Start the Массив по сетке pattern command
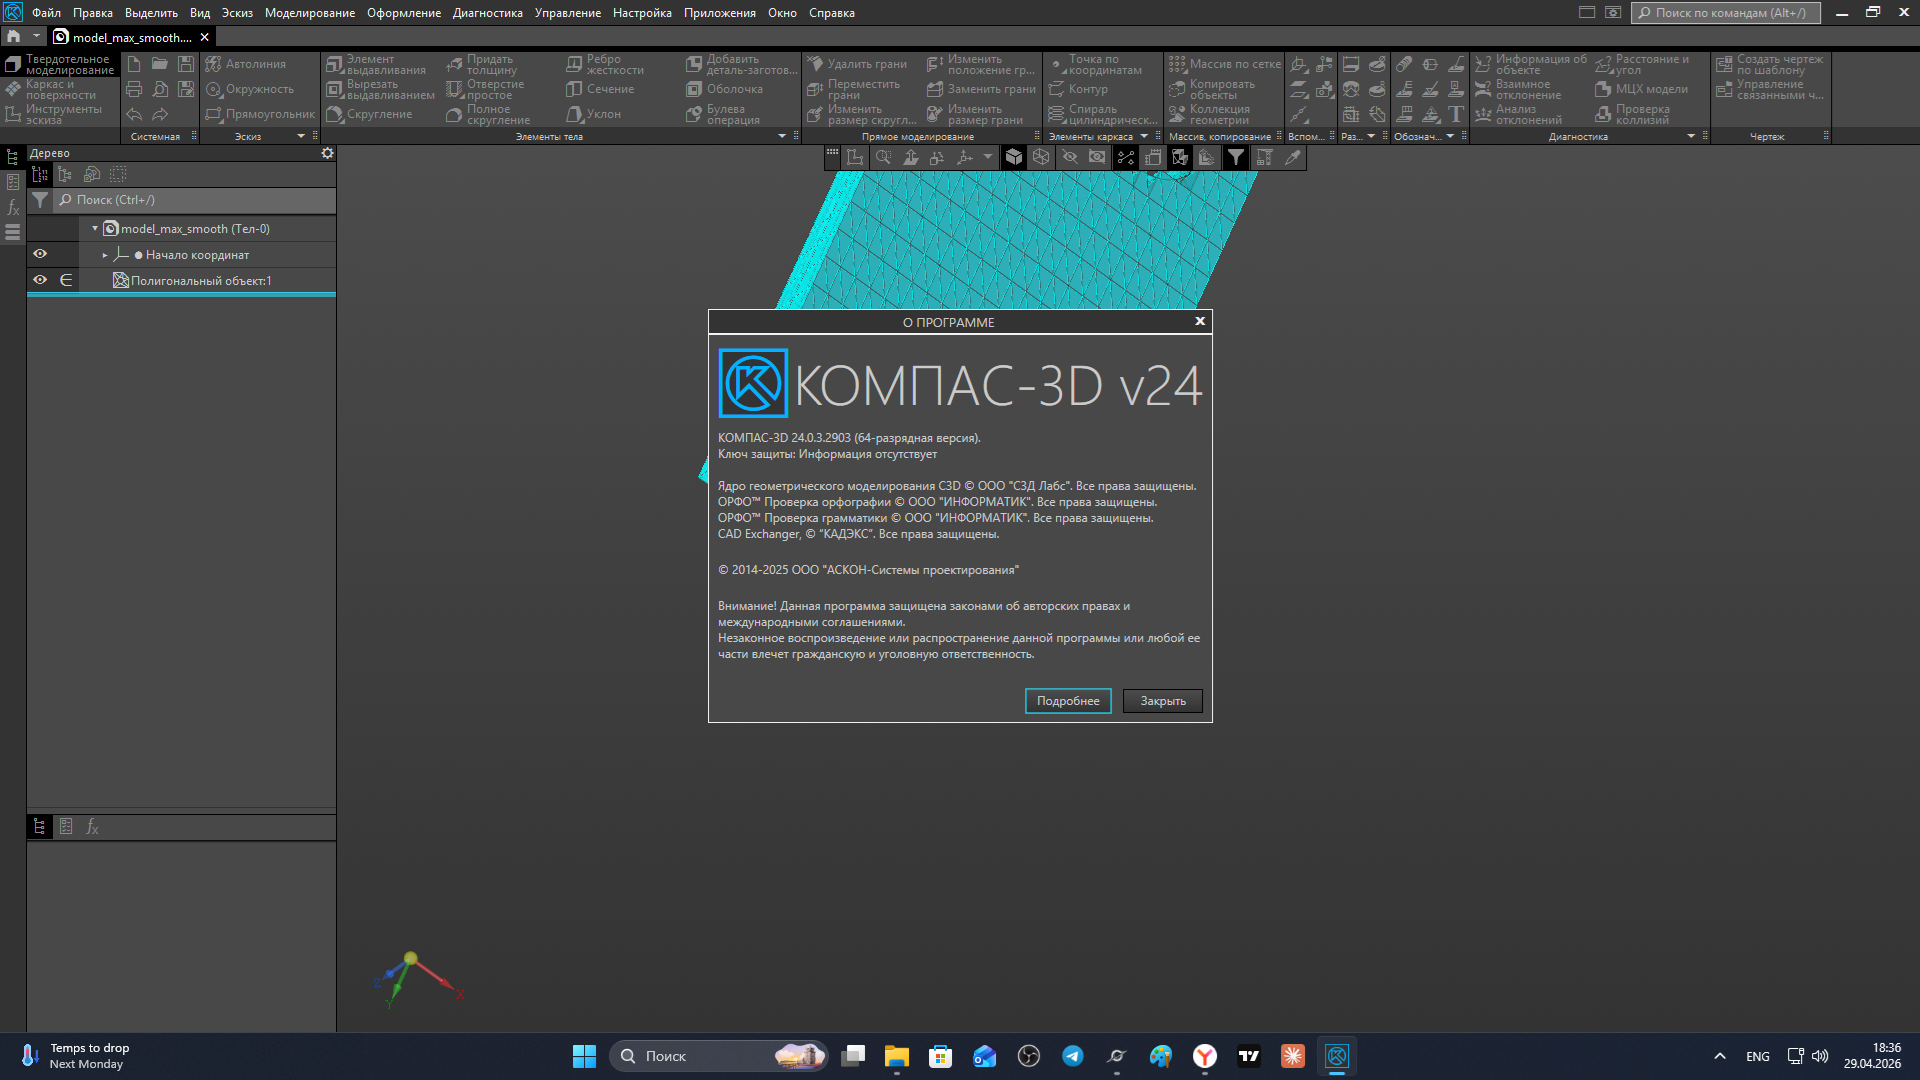The height and width of the screenshot is (1080, 1920). tap(1225, 64)
